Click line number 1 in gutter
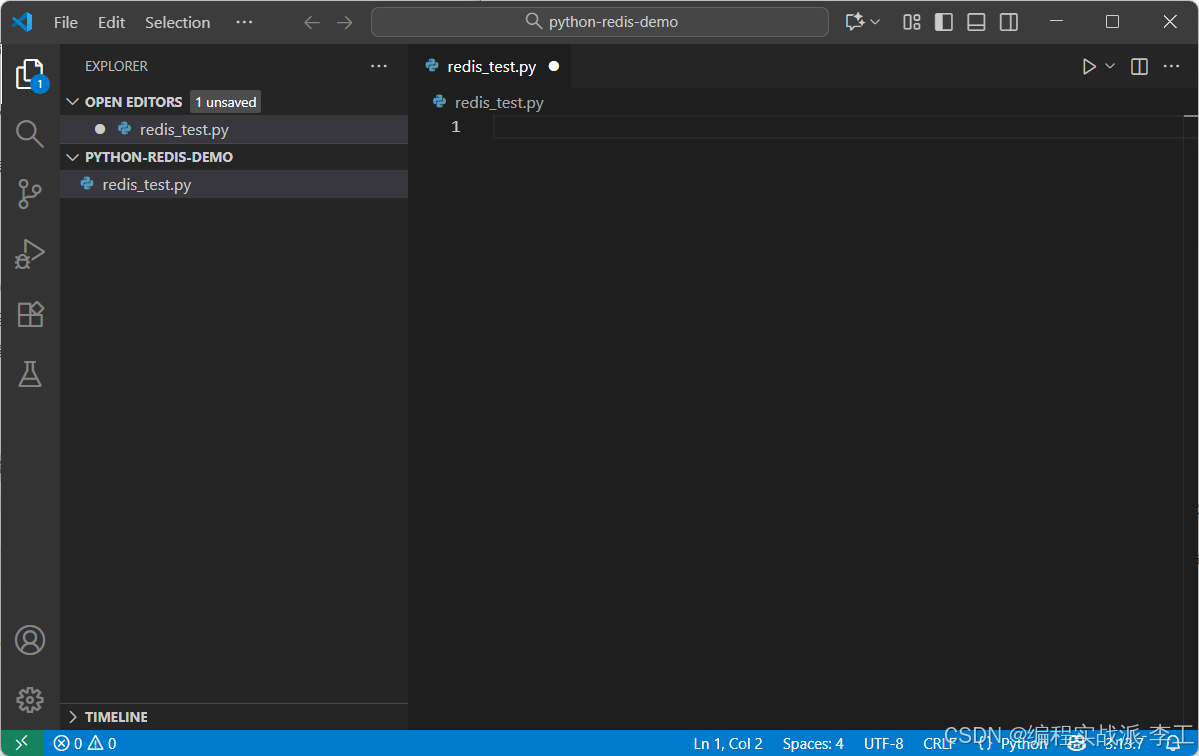The image size is (1199, 756). point(456,127)
